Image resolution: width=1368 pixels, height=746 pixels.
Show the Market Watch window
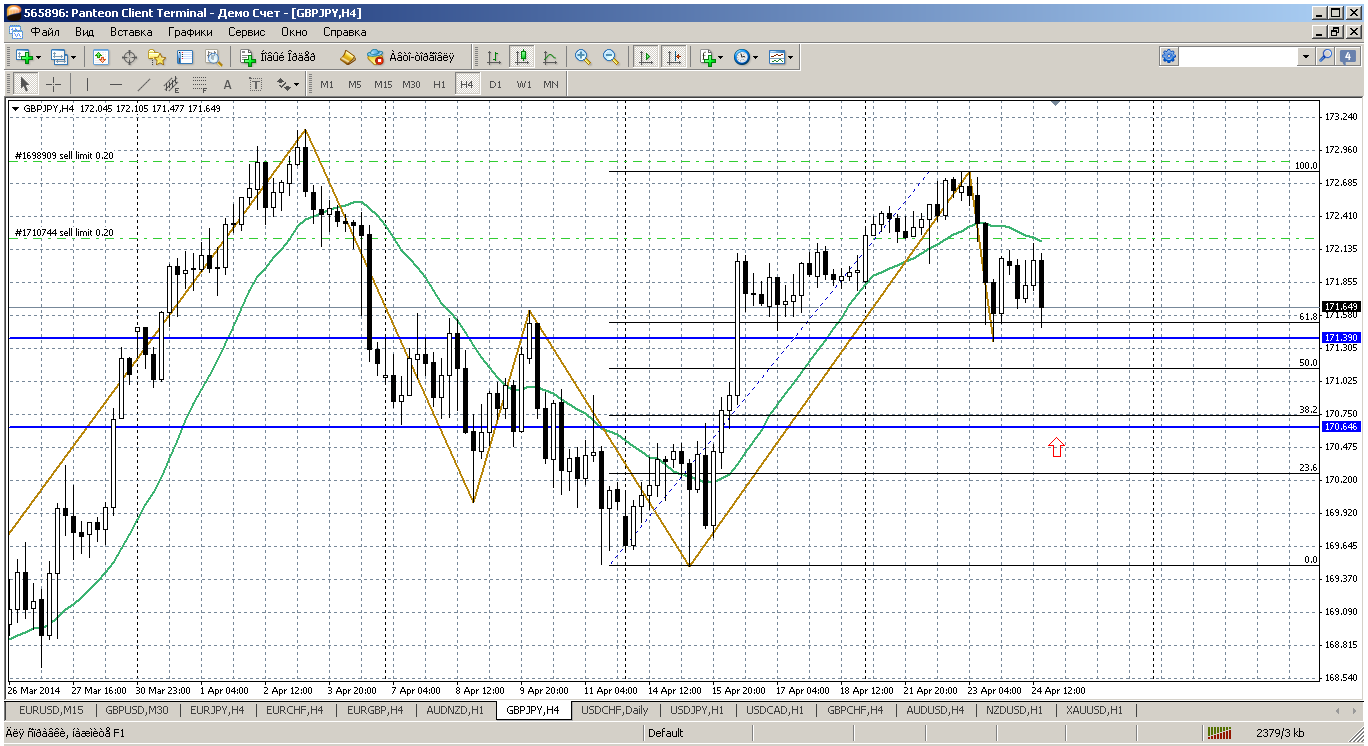point(102,57)
